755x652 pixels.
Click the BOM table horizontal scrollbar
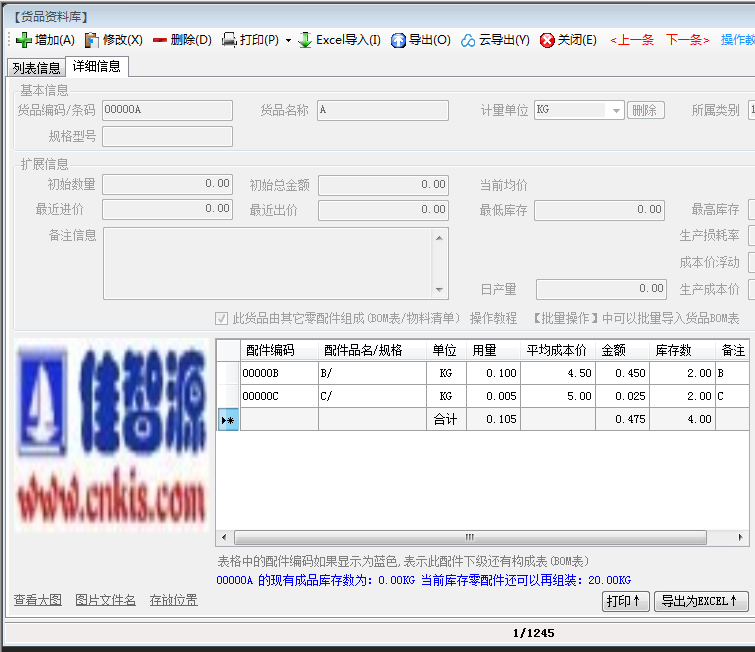point(470,538)
